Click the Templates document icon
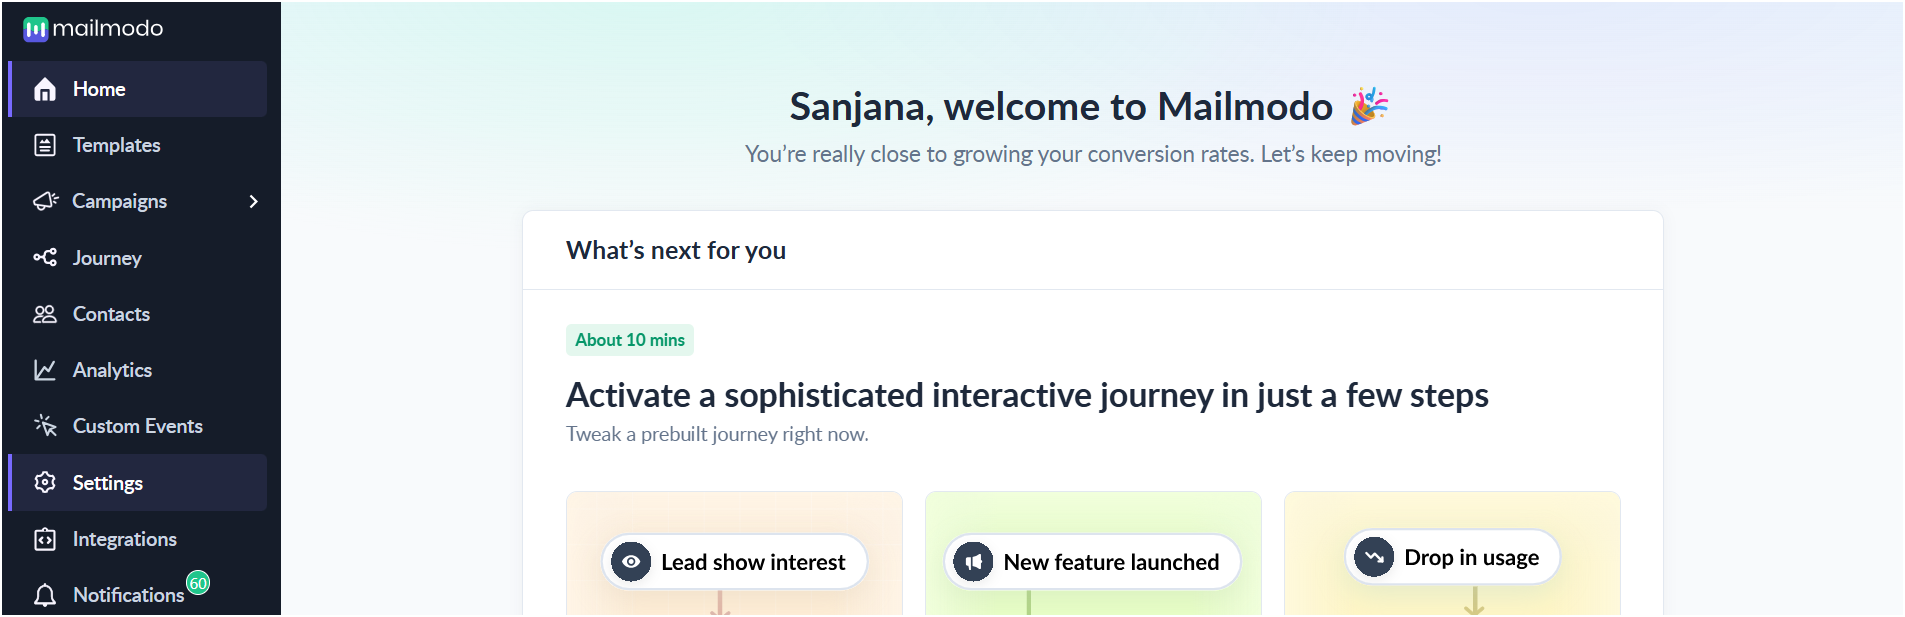1905x617 pixels. tap(45, 145)
